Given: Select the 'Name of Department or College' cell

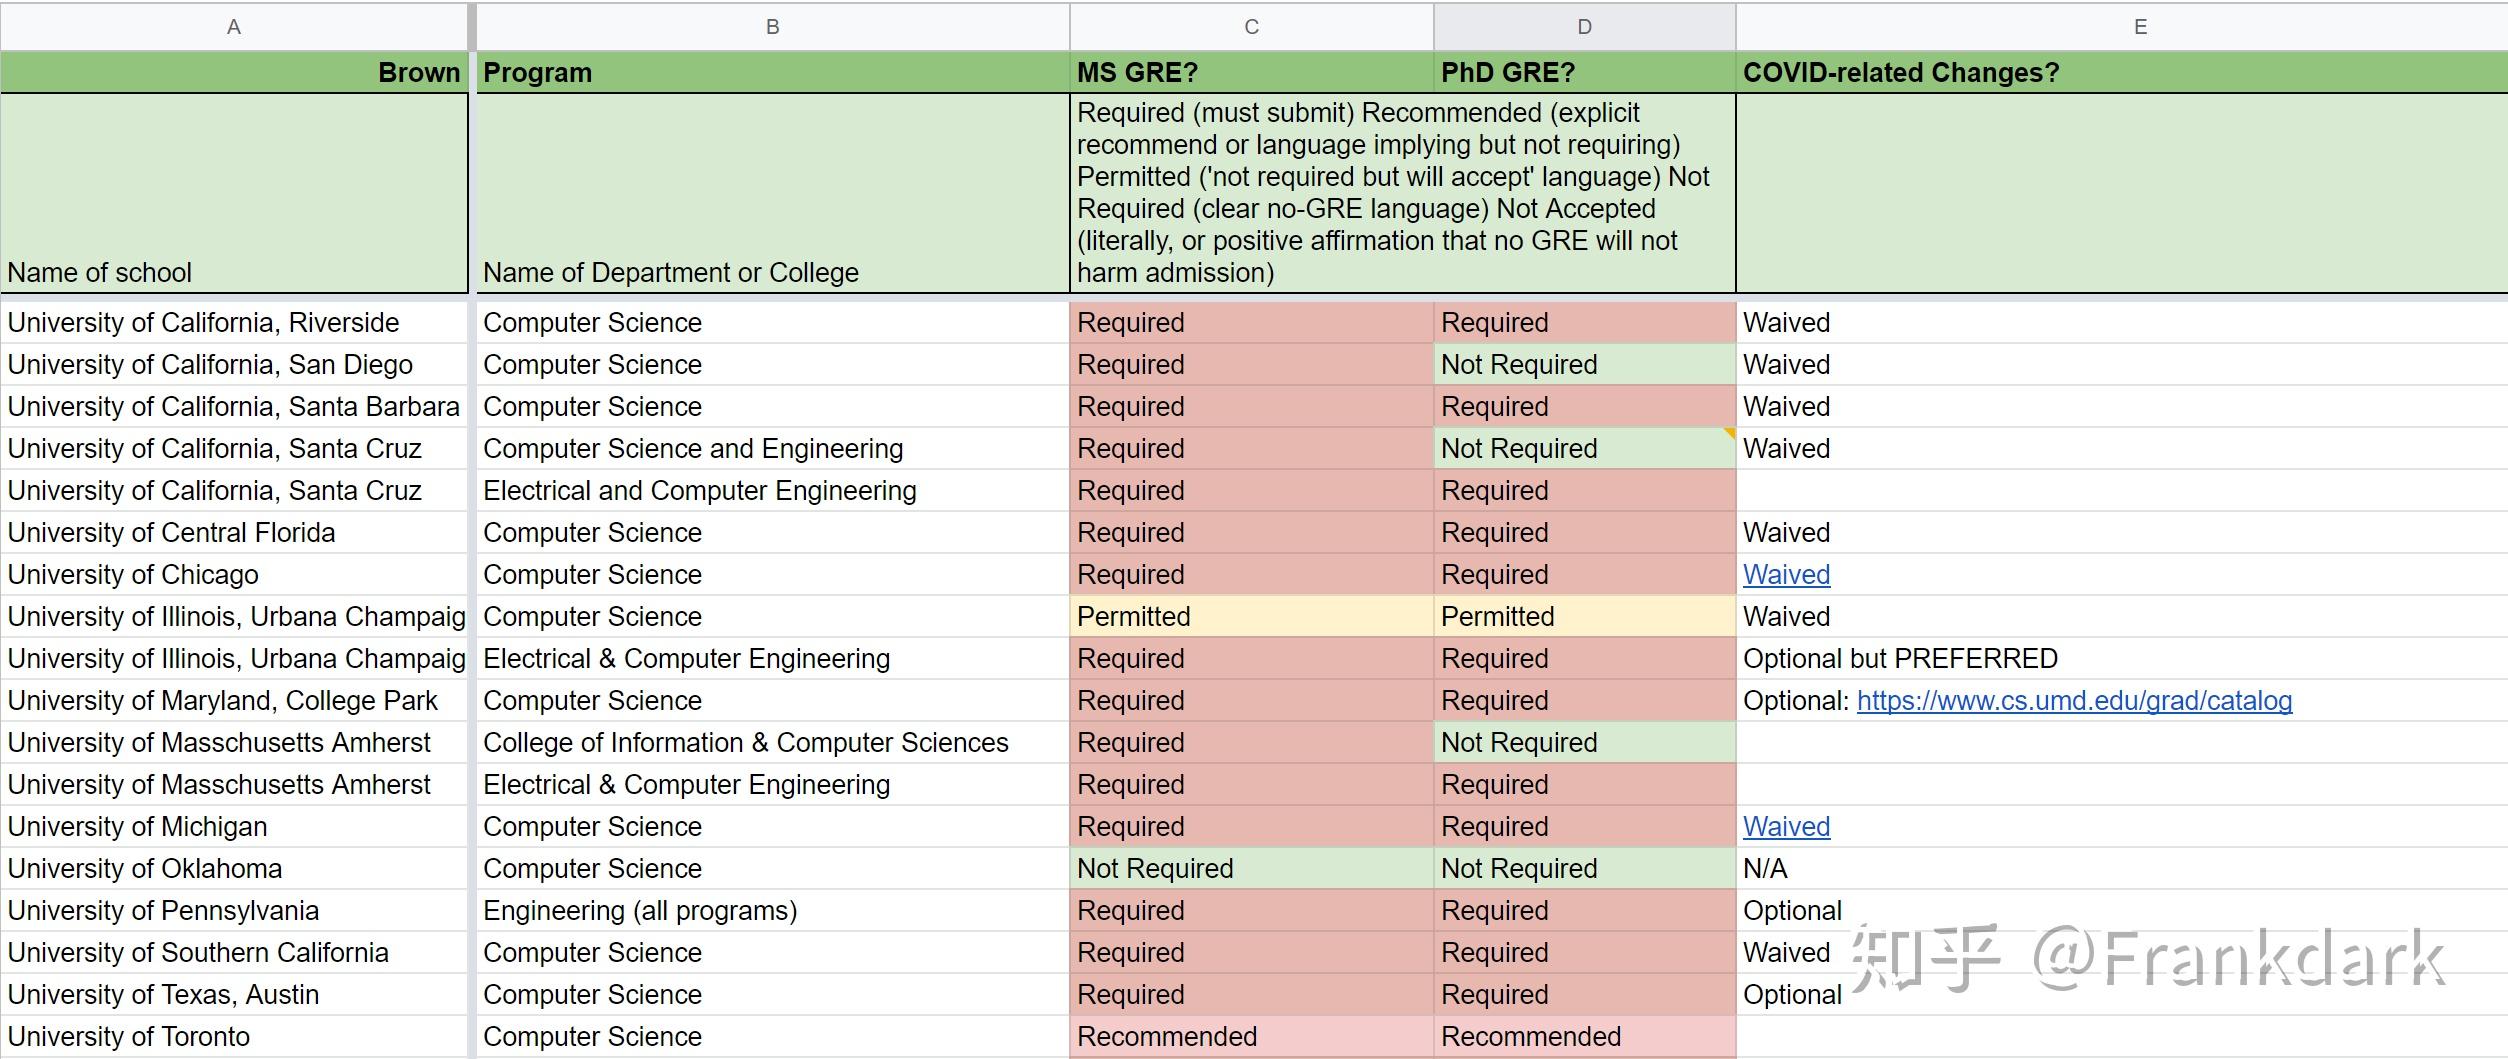Looking at the screenshot, I should pyautogui.click(x=772, y=193).
